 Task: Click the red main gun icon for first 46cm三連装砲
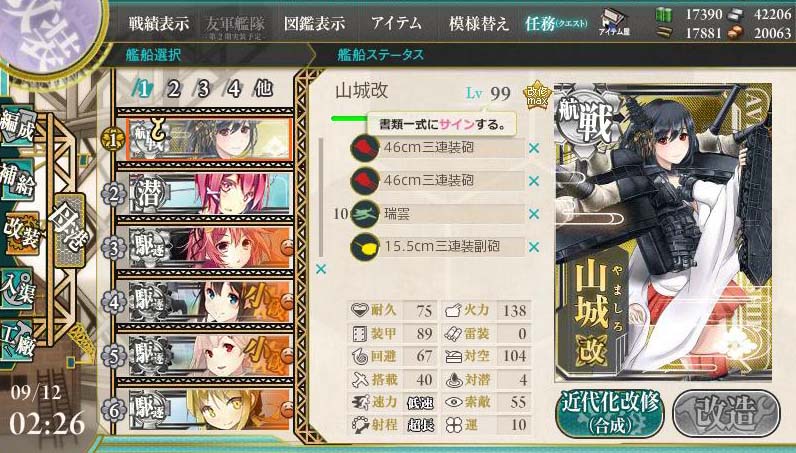tap(365, 148)
